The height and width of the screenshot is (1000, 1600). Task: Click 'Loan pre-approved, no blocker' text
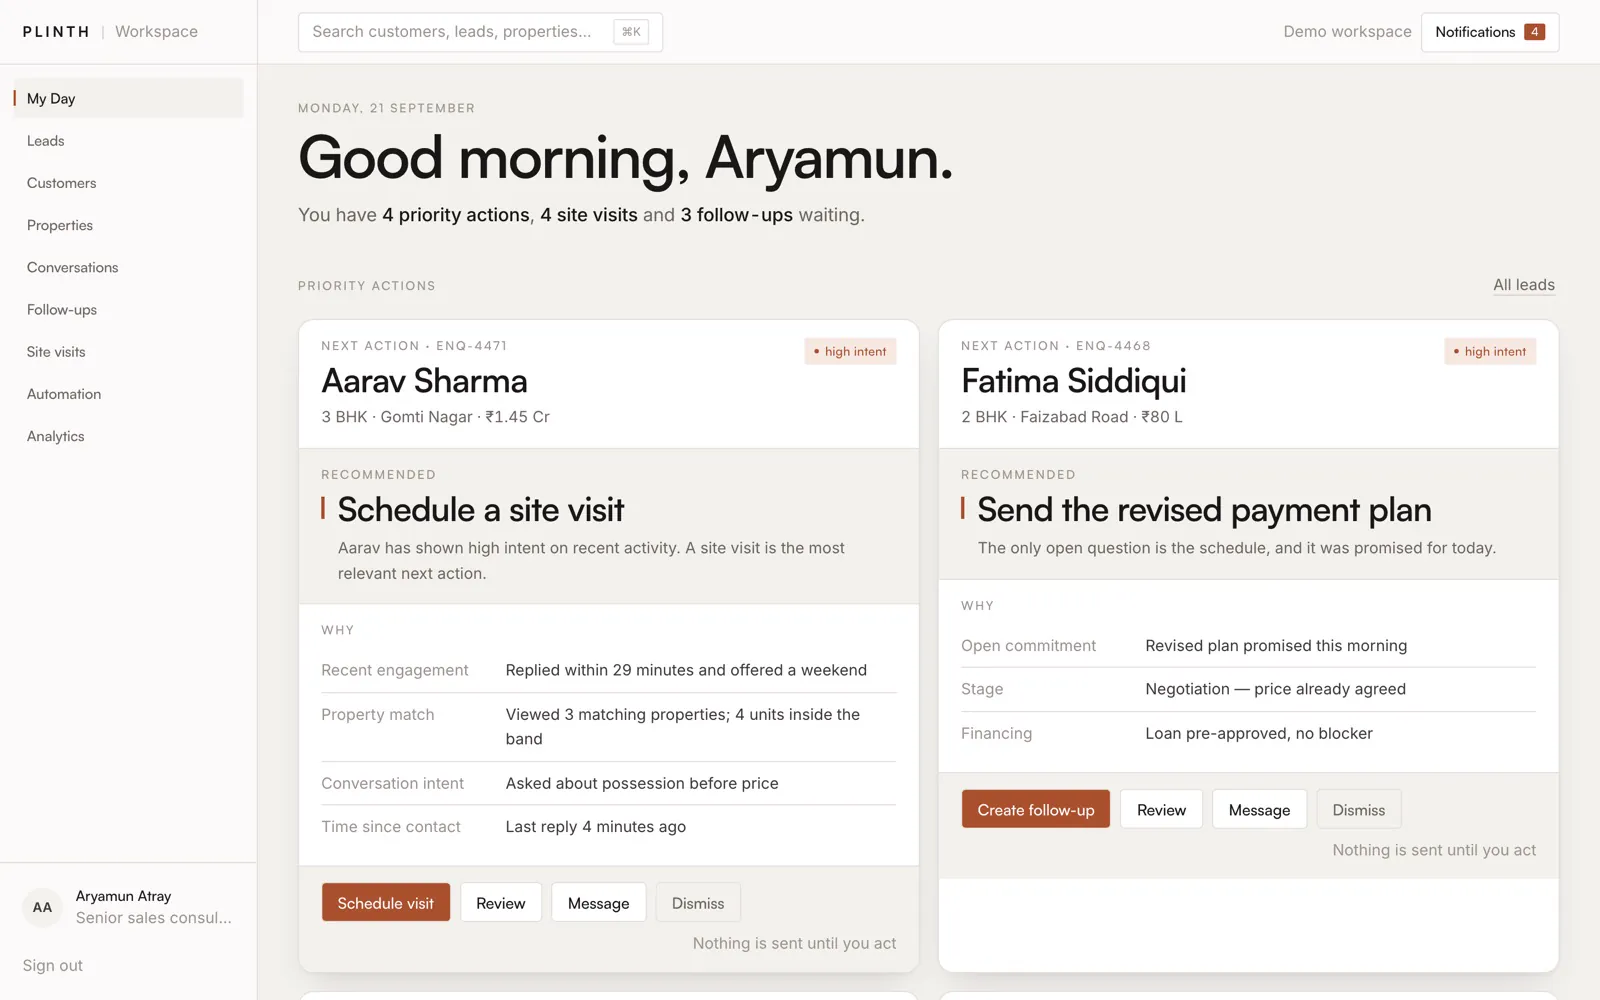pos(1259,733)
